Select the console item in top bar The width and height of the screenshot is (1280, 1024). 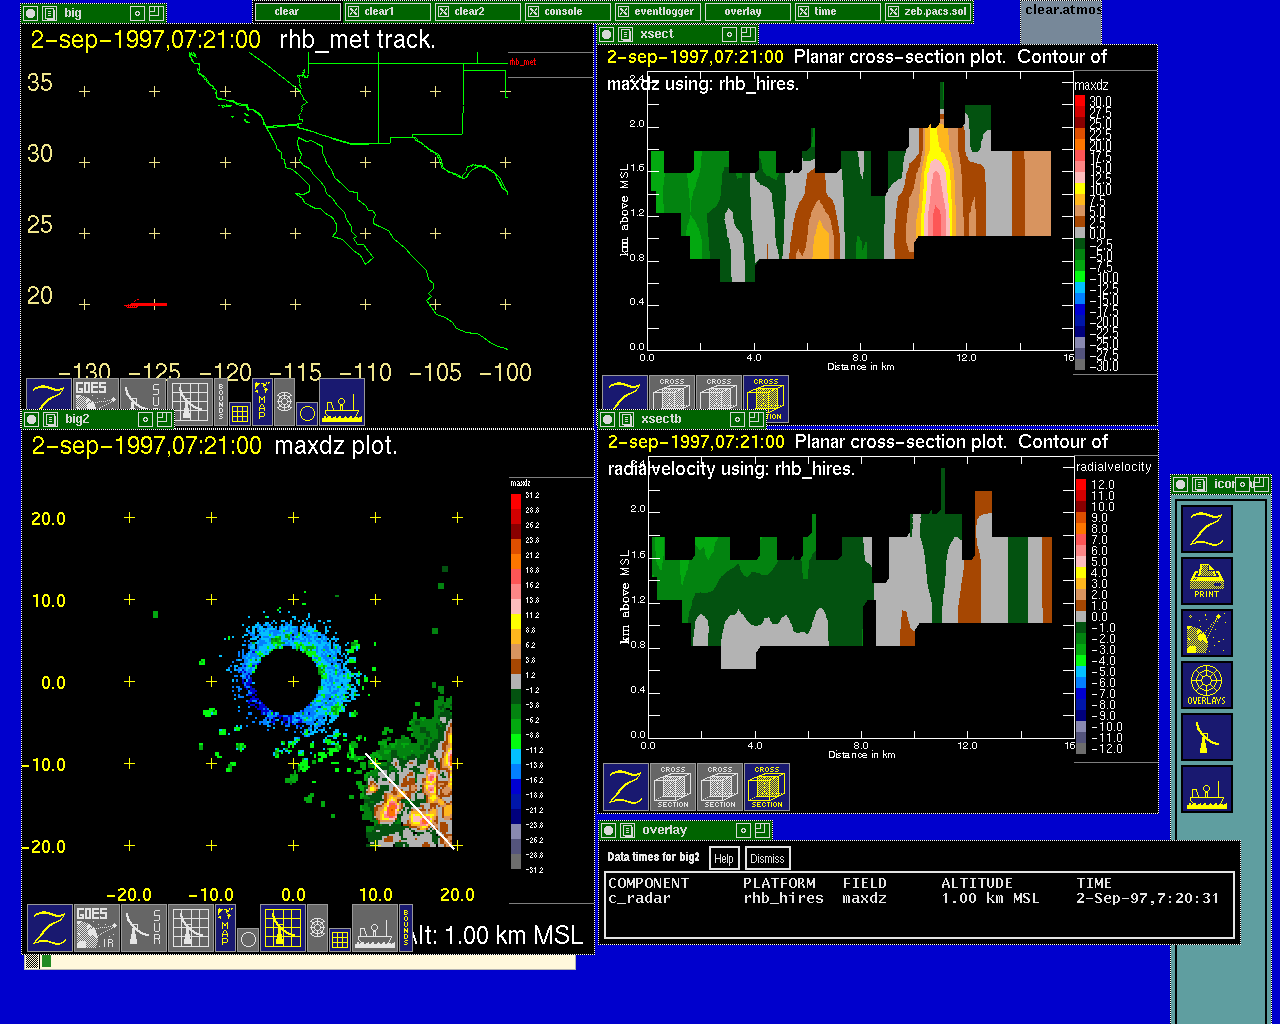pyautogui.click(x=563, y=12)
